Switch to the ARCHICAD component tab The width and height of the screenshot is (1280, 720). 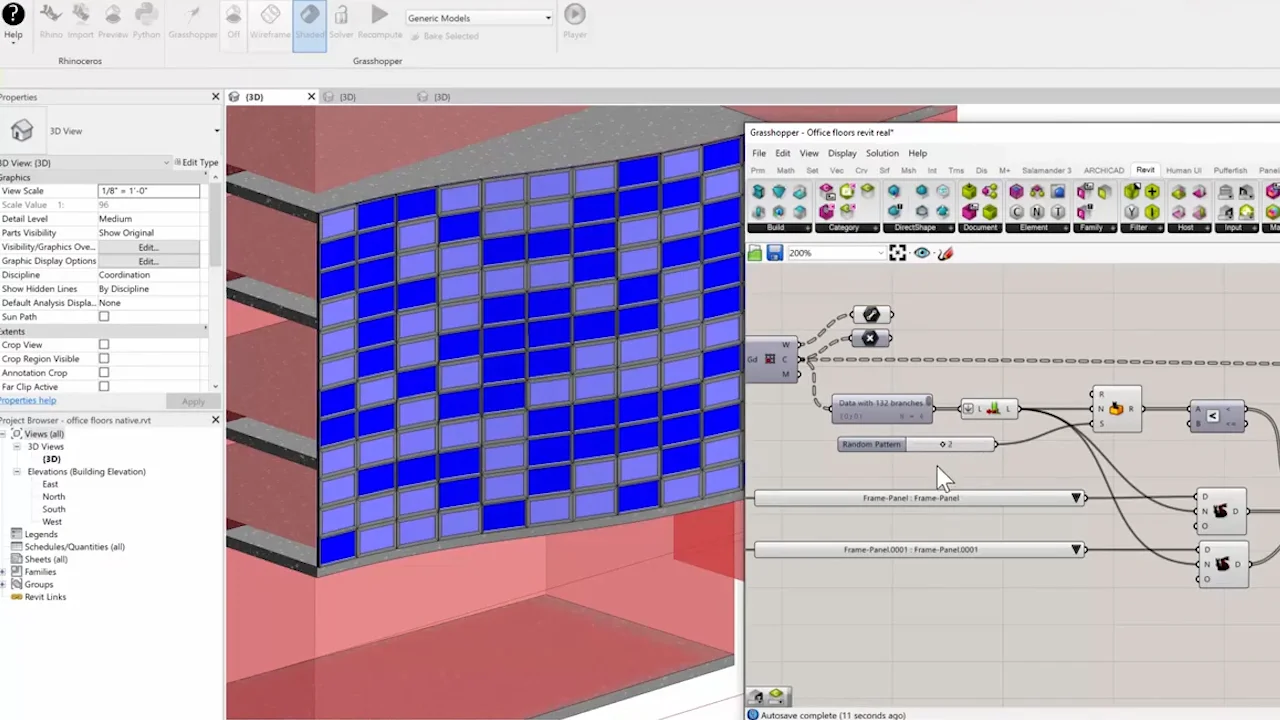pos(1103,171)
